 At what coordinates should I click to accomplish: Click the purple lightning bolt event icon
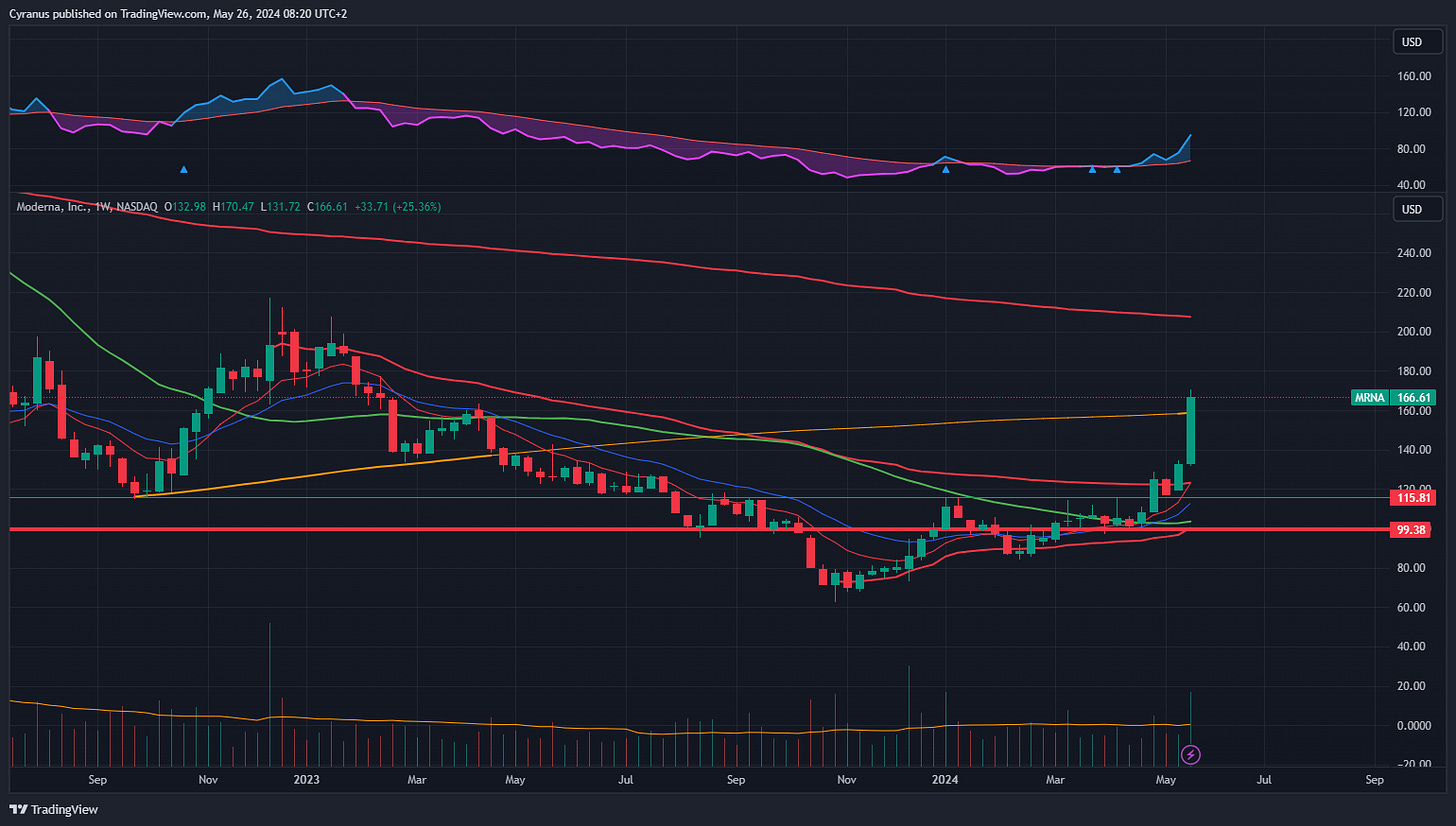pos(1190,754)
